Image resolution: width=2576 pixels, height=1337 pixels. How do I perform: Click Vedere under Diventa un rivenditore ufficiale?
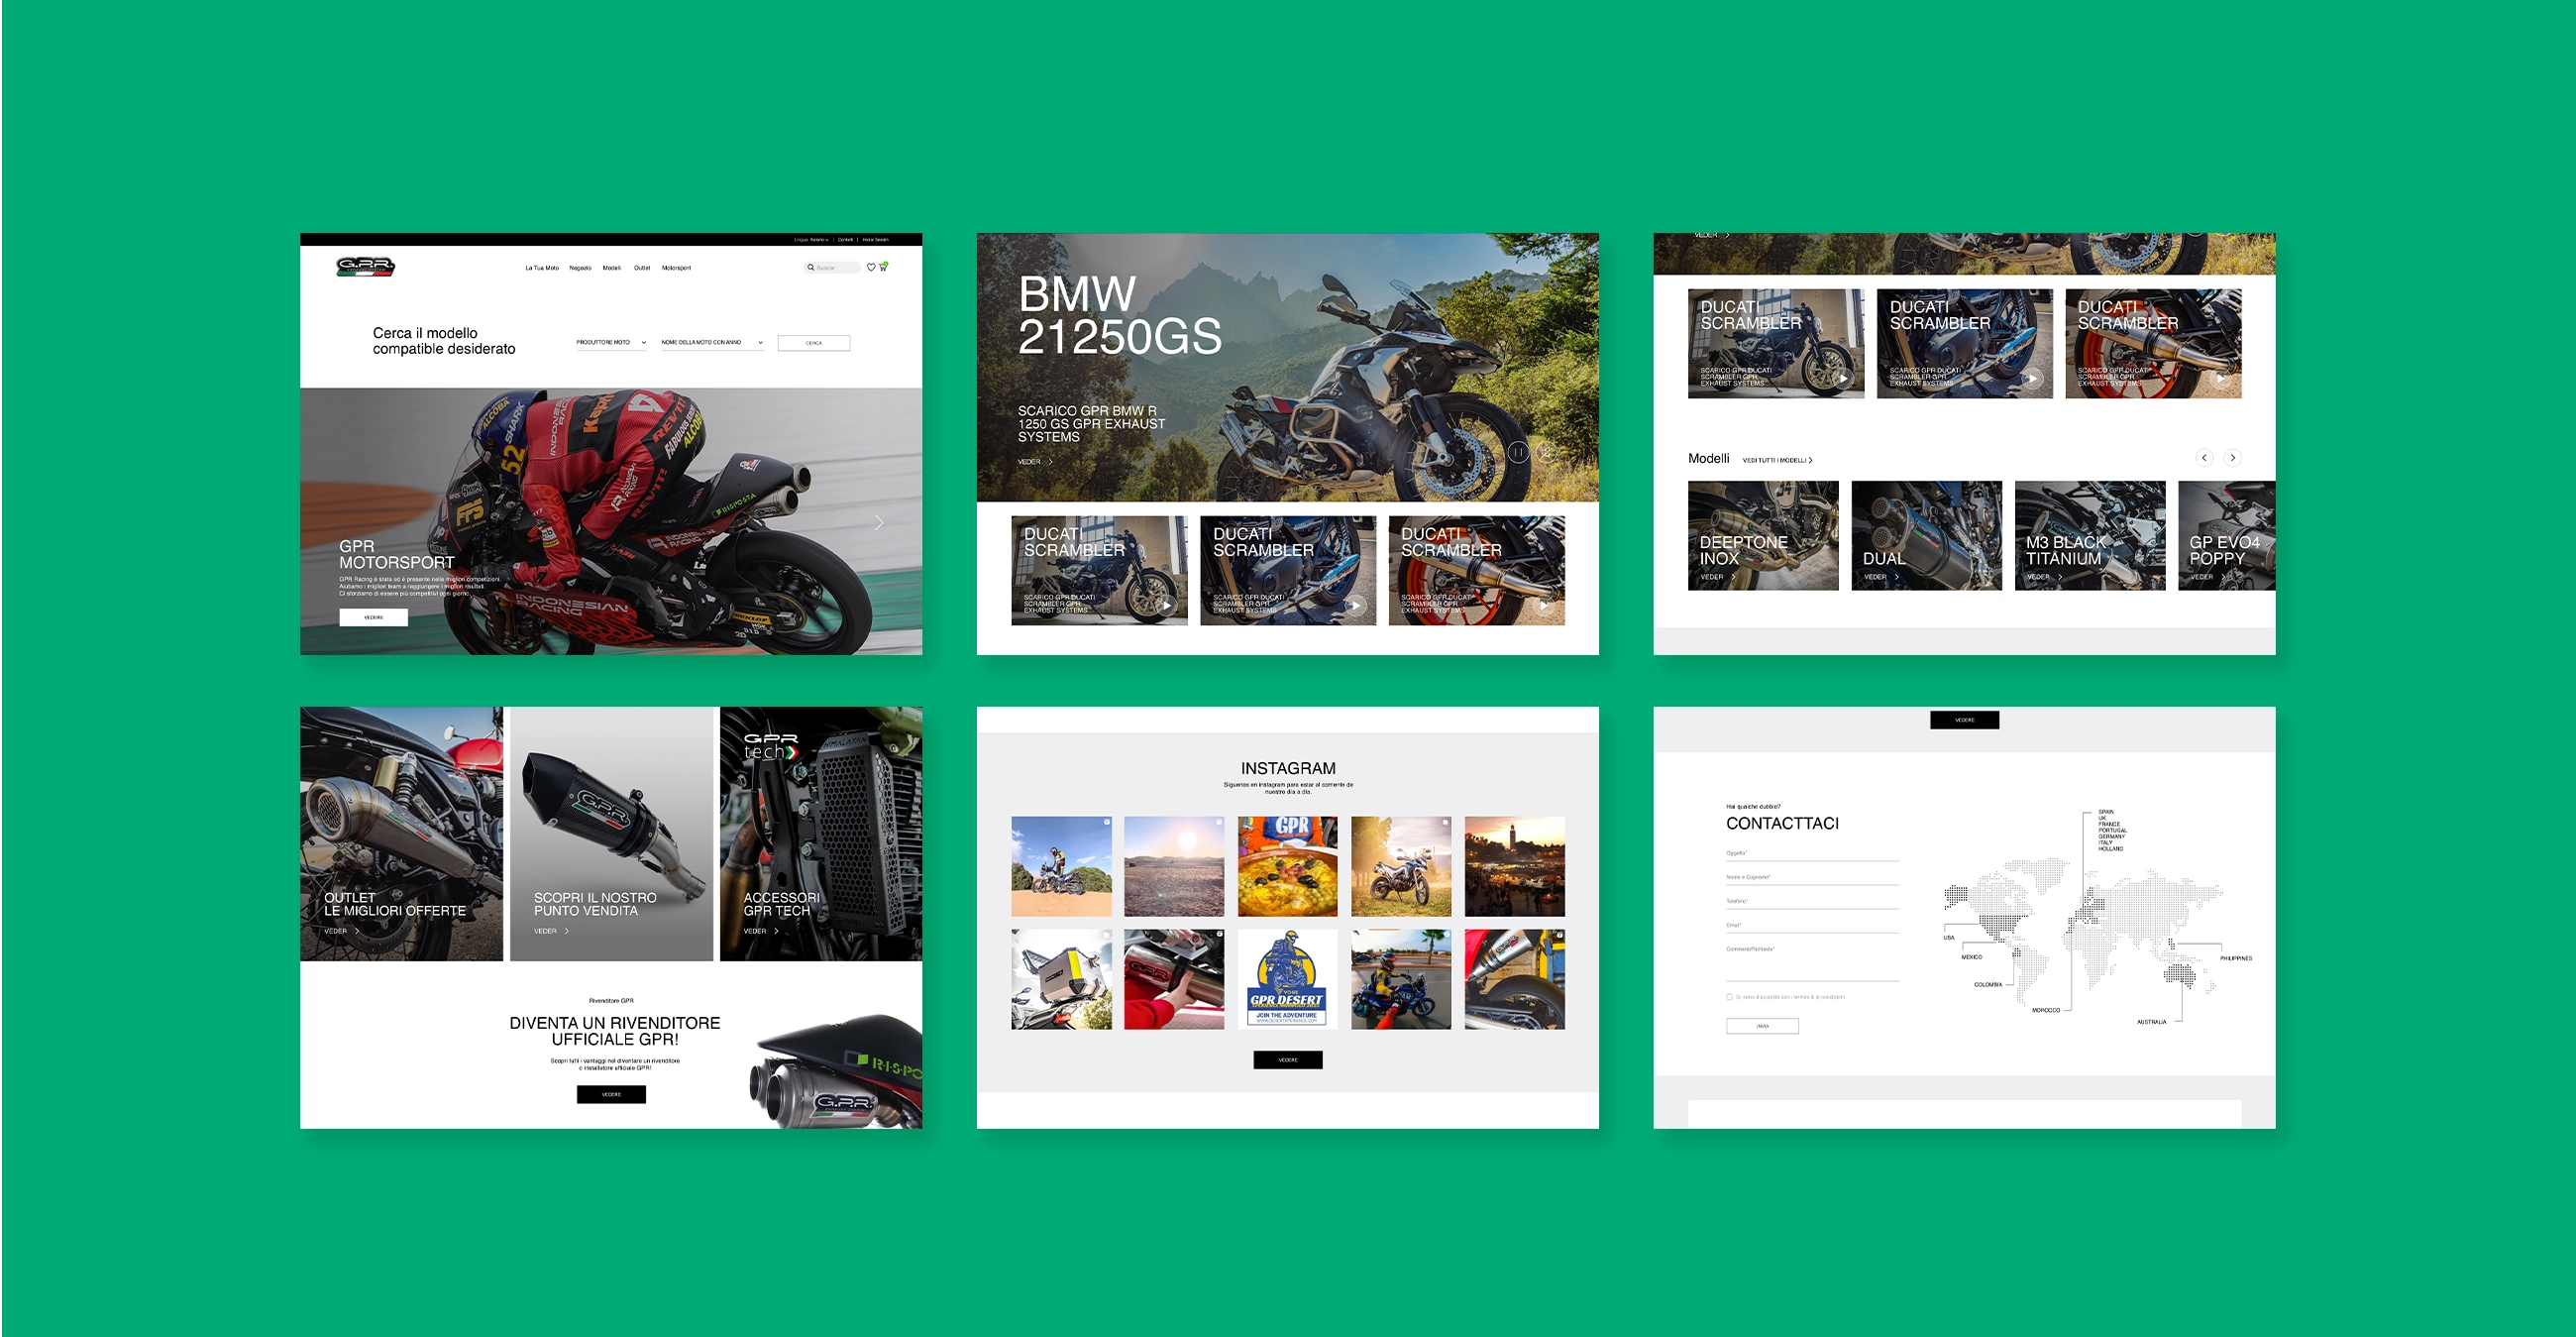point(611,1095)
